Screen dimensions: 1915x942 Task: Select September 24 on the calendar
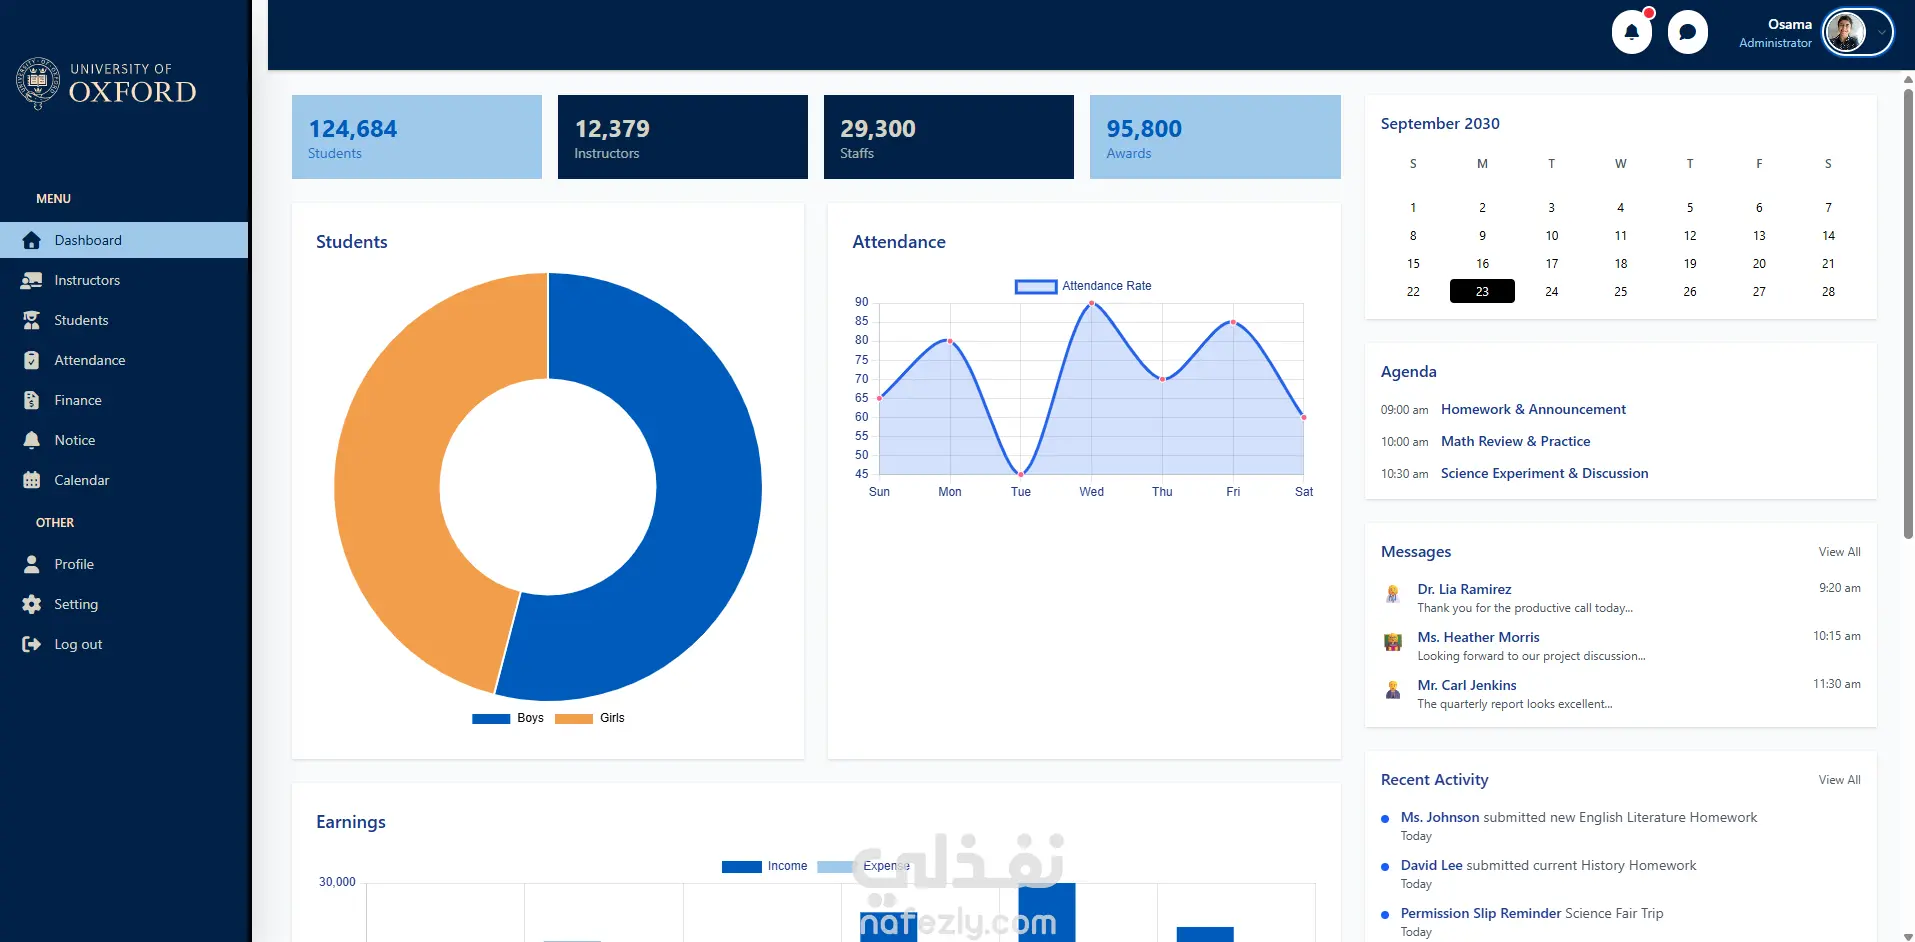pyautogui.click(x=1551, y=291)
